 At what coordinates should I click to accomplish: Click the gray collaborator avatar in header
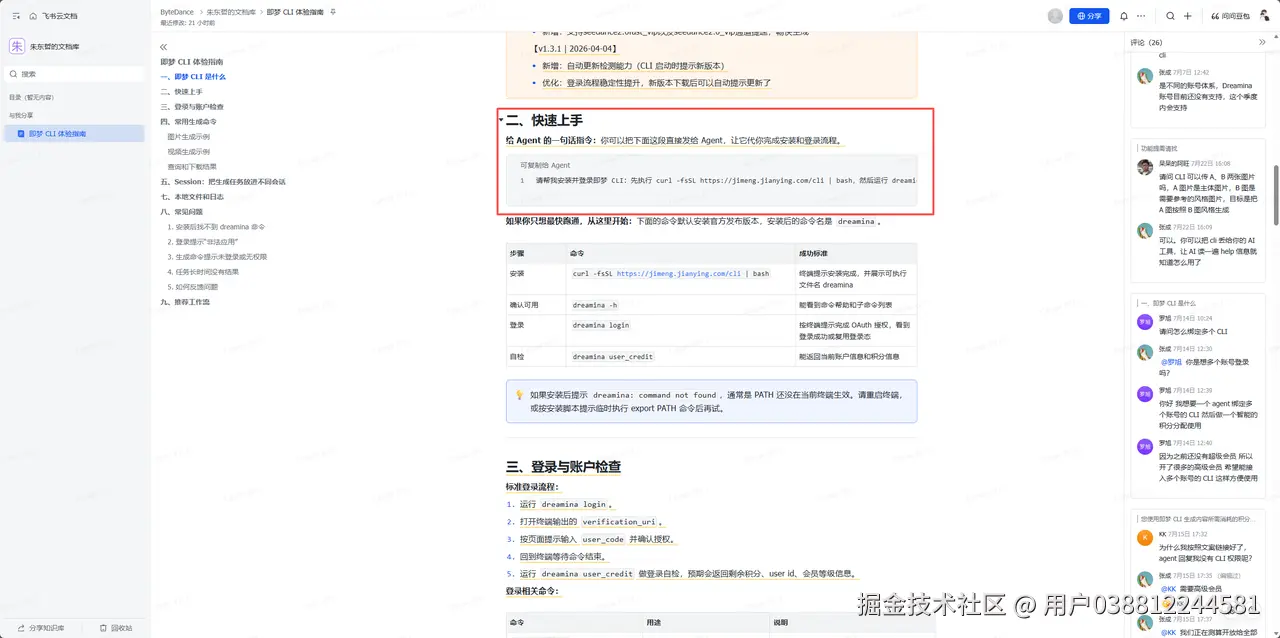pos(1055,16)
